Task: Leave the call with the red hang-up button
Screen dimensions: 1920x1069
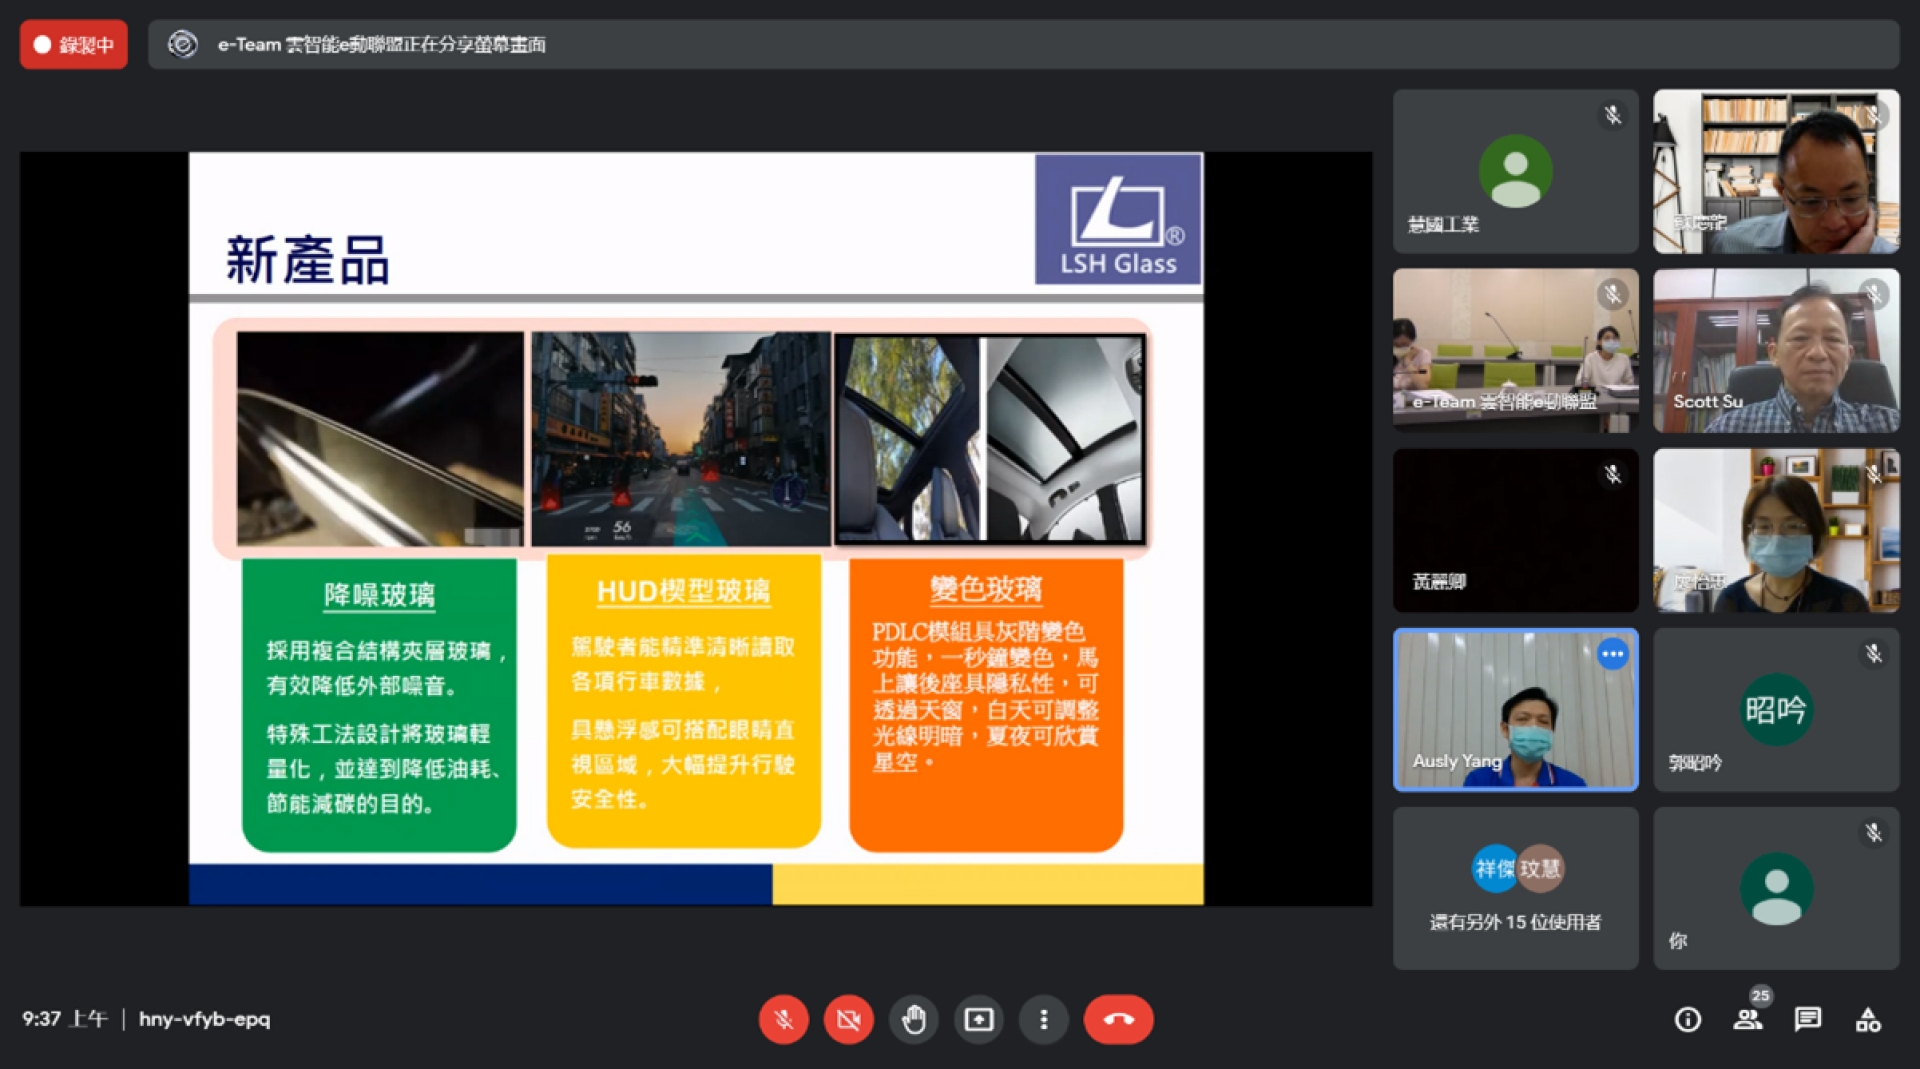Action: coord(1118,1019)
